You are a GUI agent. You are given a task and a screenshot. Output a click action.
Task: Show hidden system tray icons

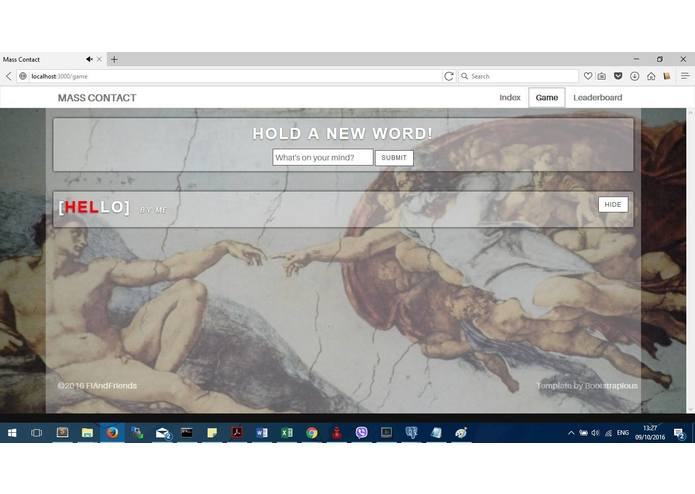point(571,433)
